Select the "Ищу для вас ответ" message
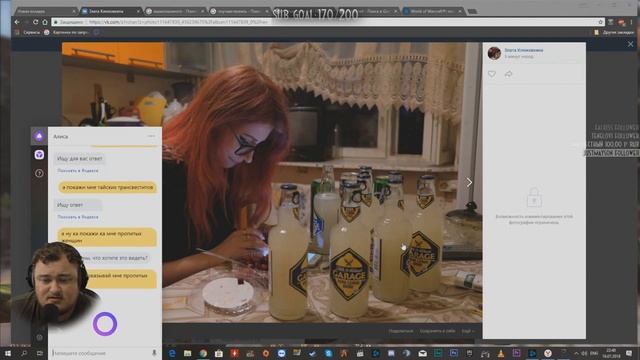Viewport: 640px width, 360px height. pyautogui.click(x=80, y=158)
